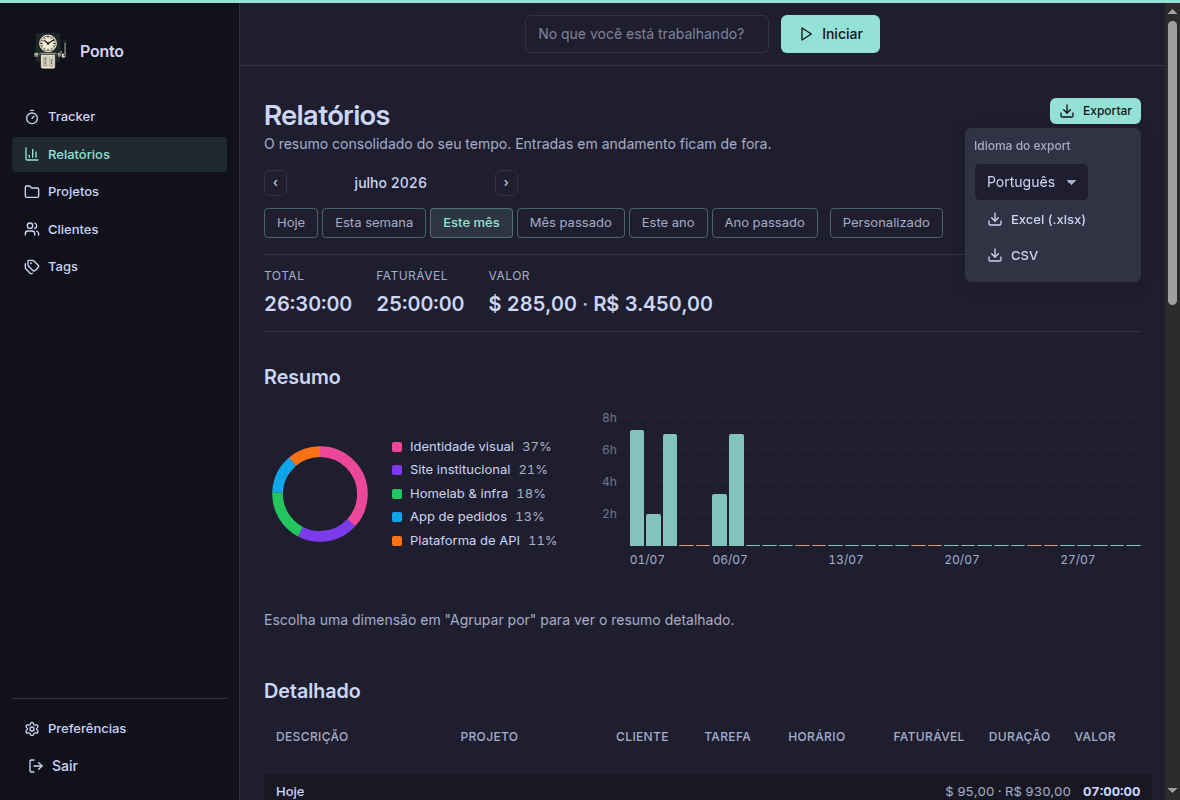Click the page vertical scrollbar

click(1172, 162)
